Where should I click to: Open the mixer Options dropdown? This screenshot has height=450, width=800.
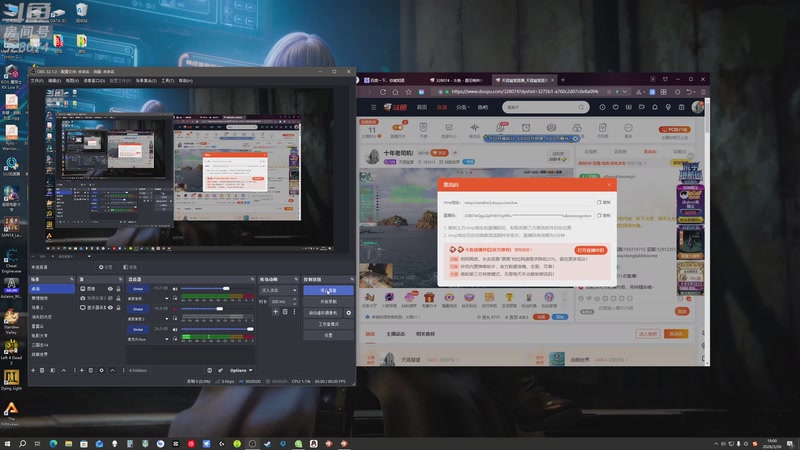(241, 370)
